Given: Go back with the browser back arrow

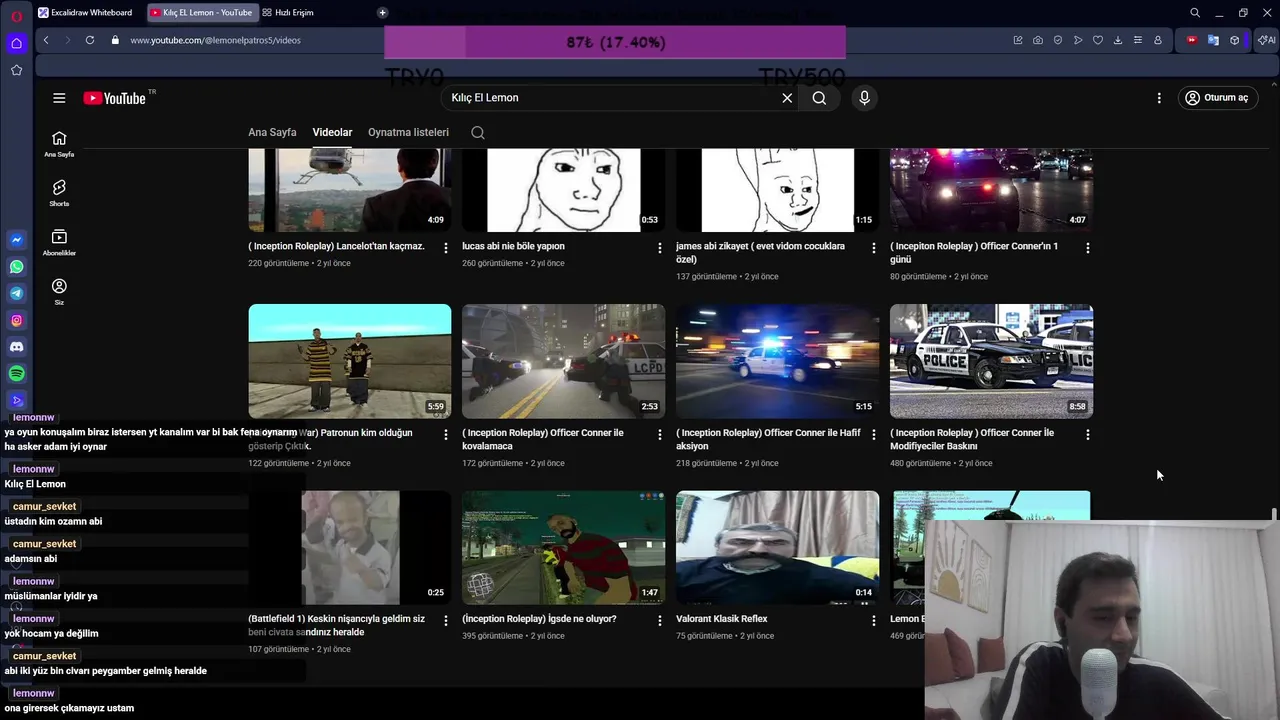Looking at the screenshot, I should (x=46, y=40).
